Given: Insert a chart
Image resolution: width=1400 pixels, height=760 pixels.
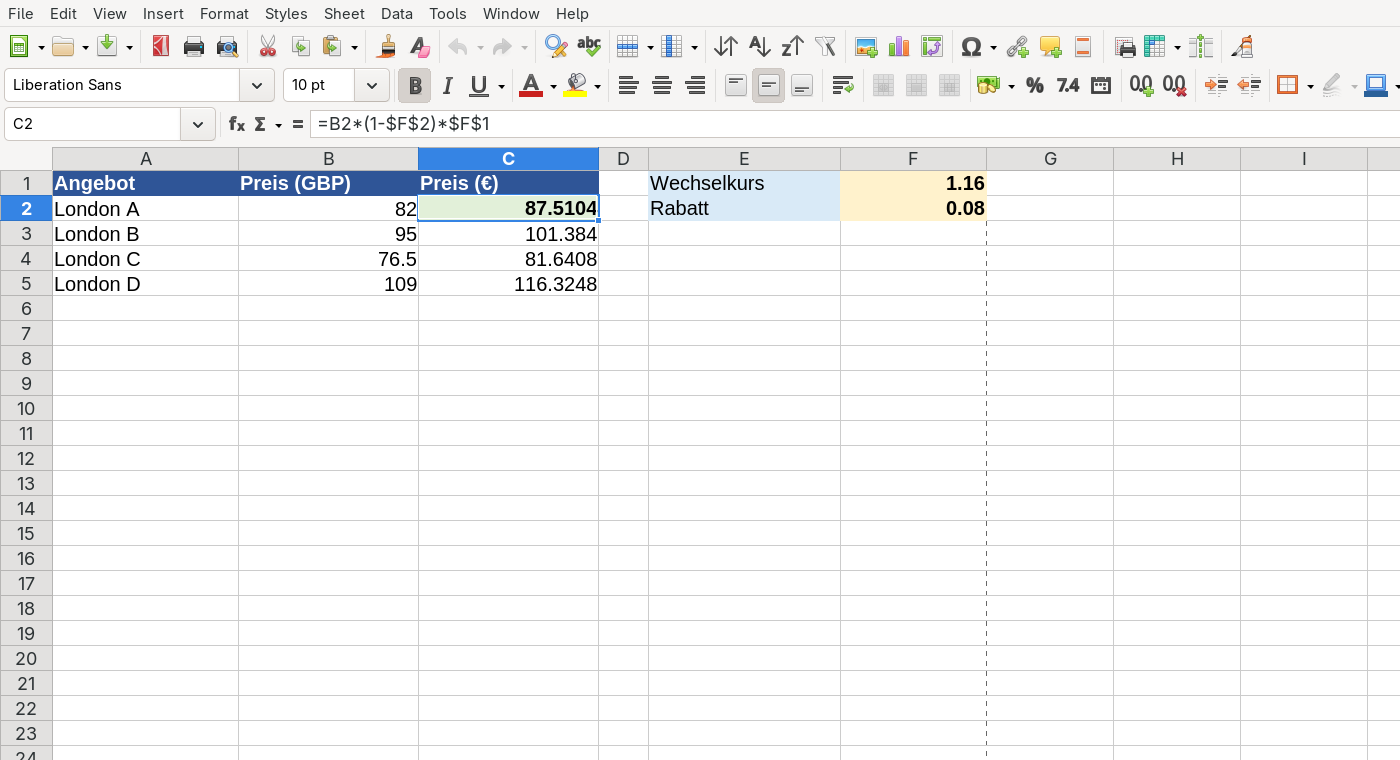Looking at the screenshot, I should (x=899, y=46).
